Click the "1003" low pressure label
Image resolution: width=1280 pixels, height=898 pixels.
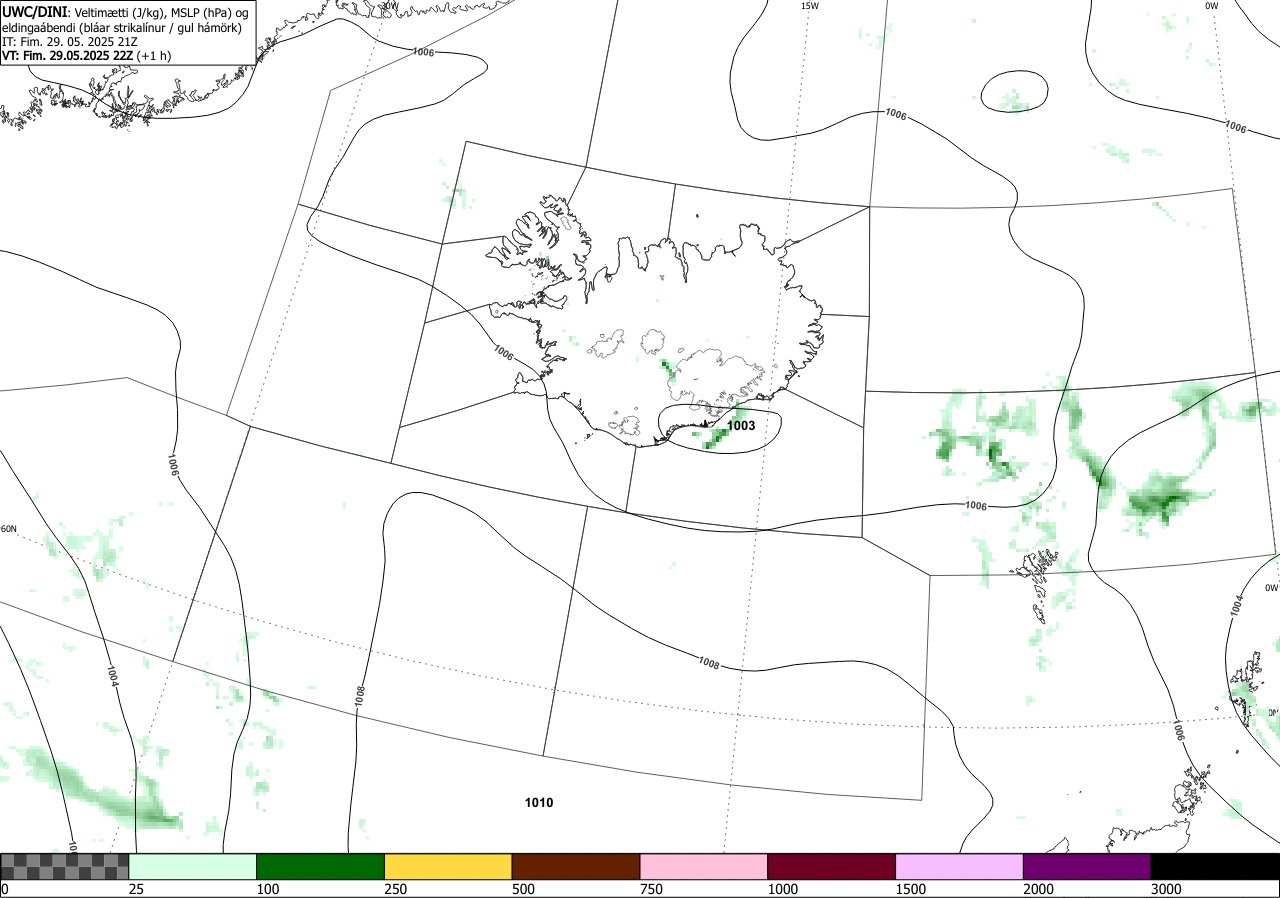pos(741,425)
